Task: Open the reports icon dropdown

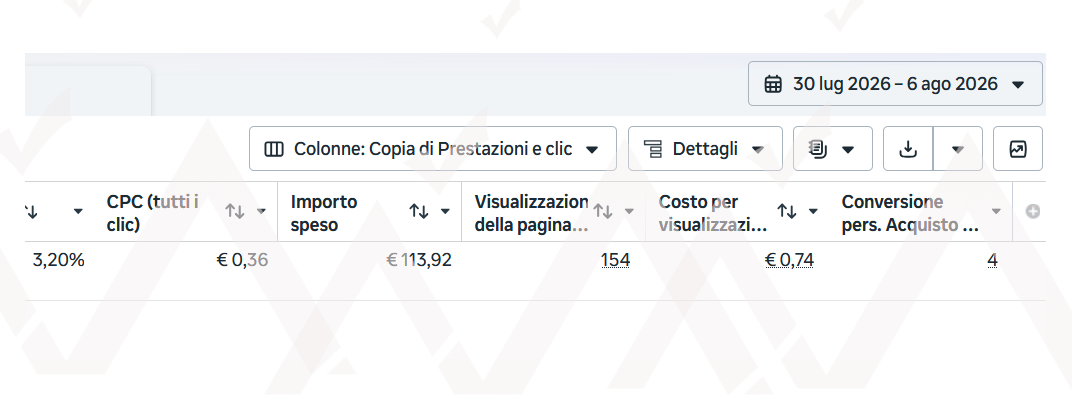Action: pos(833,148)
